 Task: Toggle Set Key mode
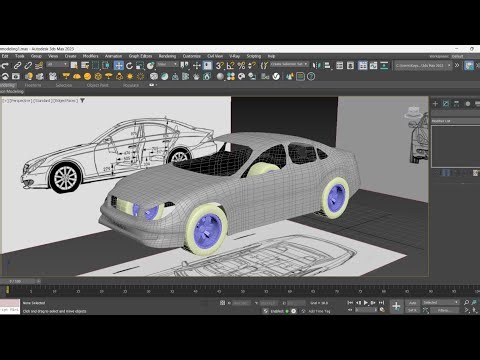tap(413, 310)
